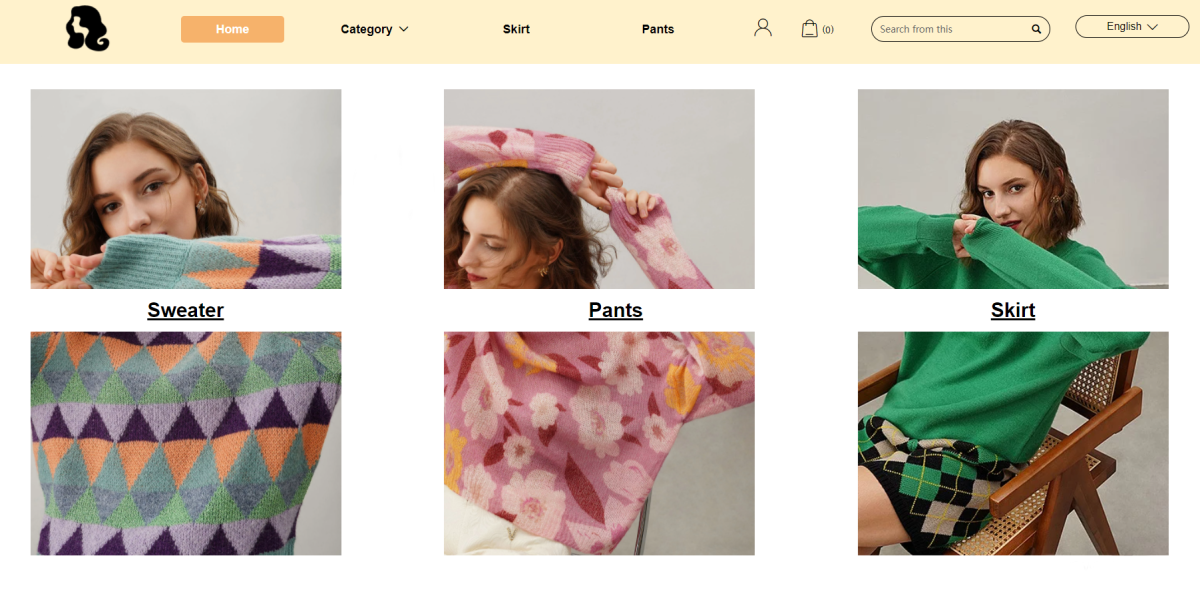Open the Pants category heading link
Viewport: 1200px width, 606px height.
(x=615, y=310)
